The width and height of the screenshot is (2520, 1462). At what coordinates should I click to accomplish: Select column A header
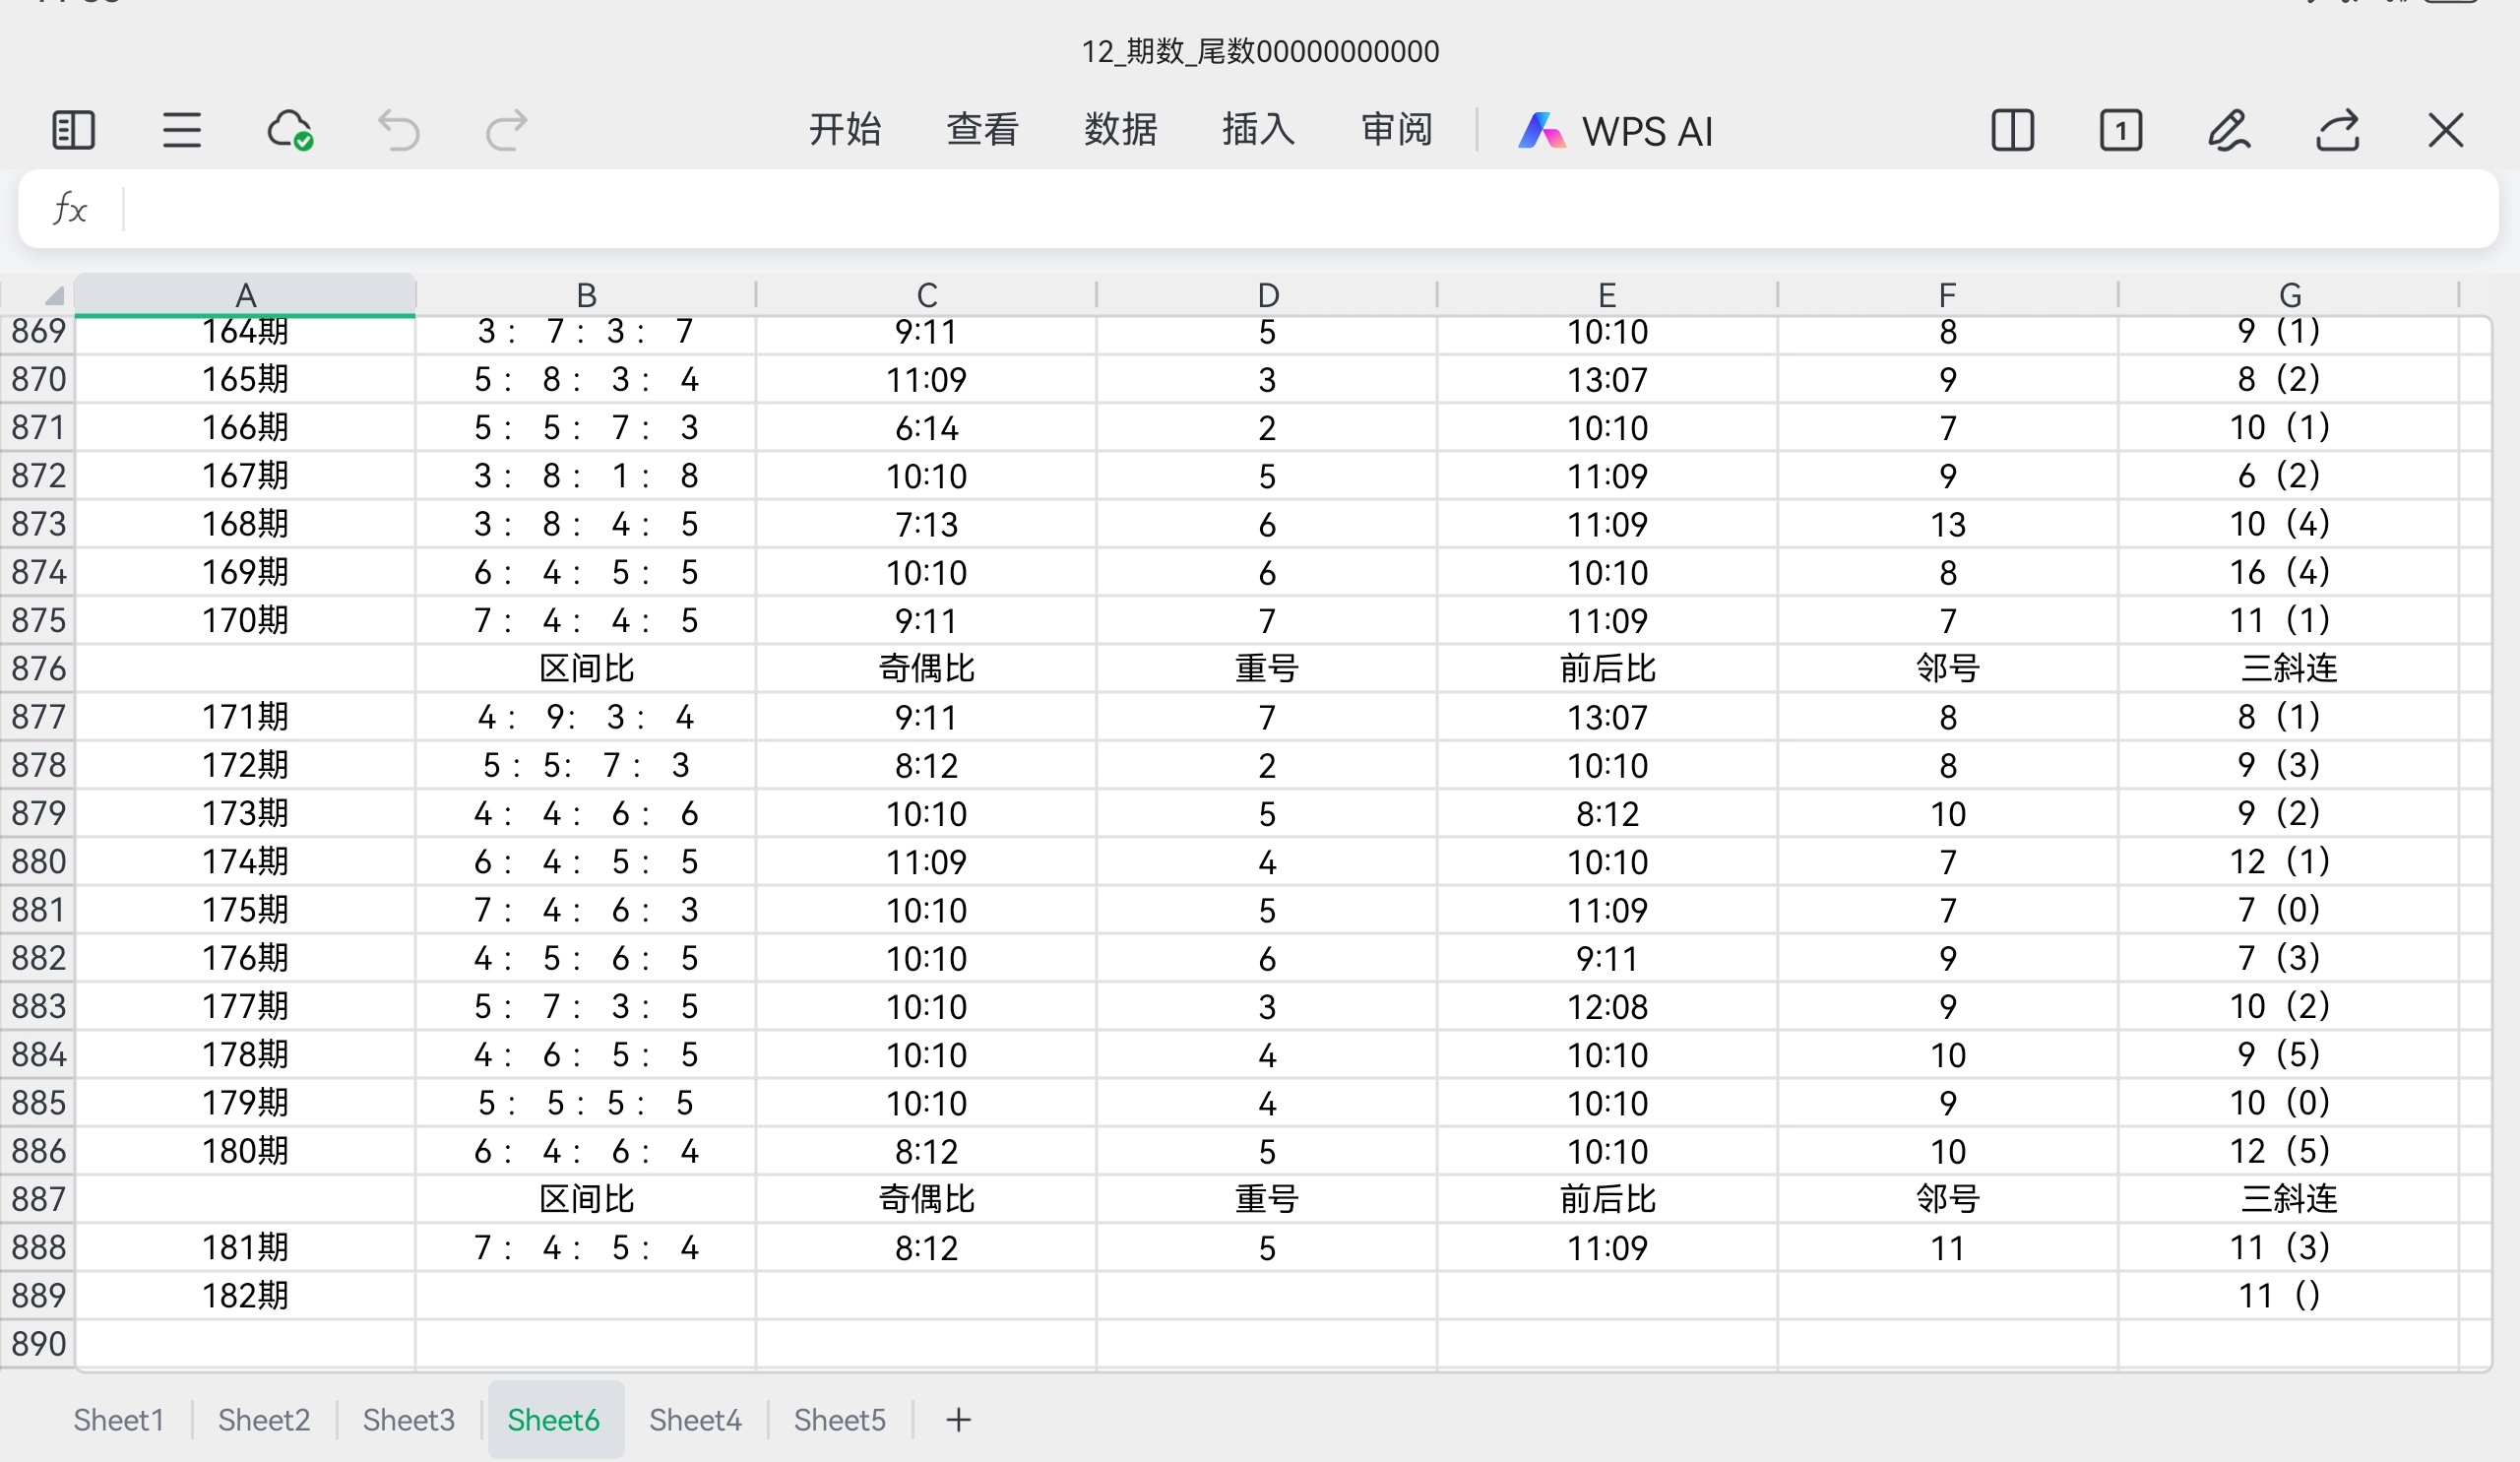tap(245, 295)
